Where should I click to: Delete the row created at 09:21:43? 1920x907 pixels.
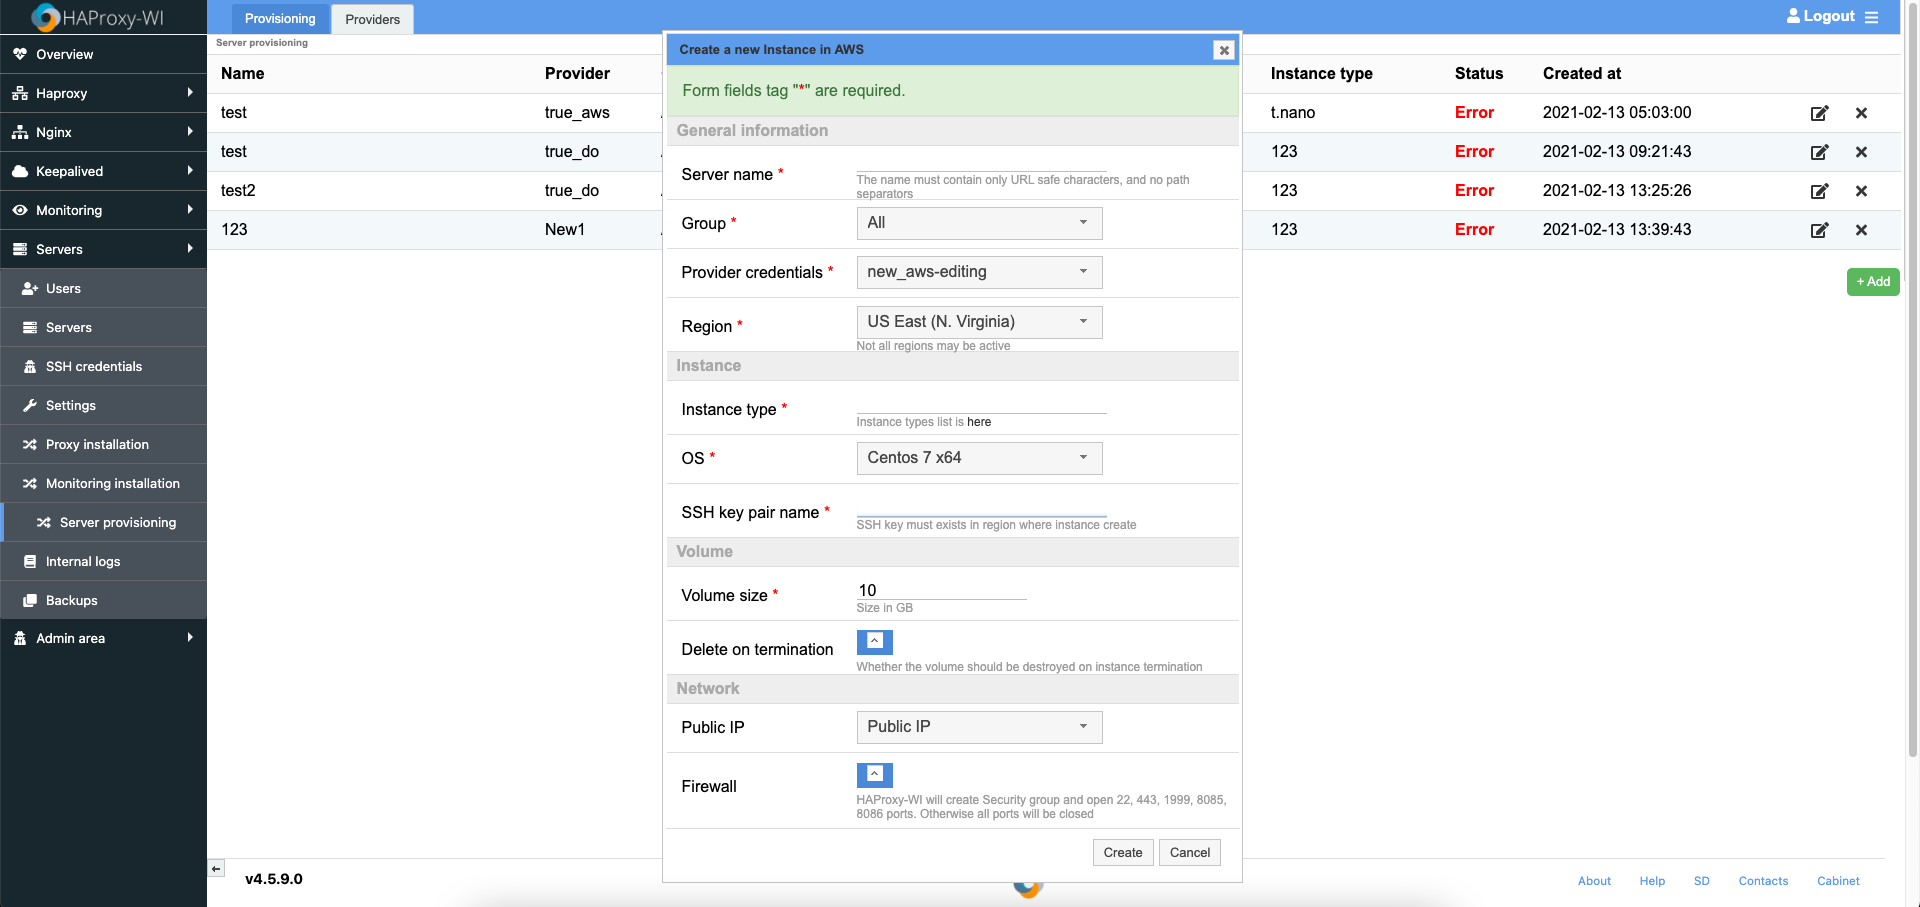[x=1861, y=152]
